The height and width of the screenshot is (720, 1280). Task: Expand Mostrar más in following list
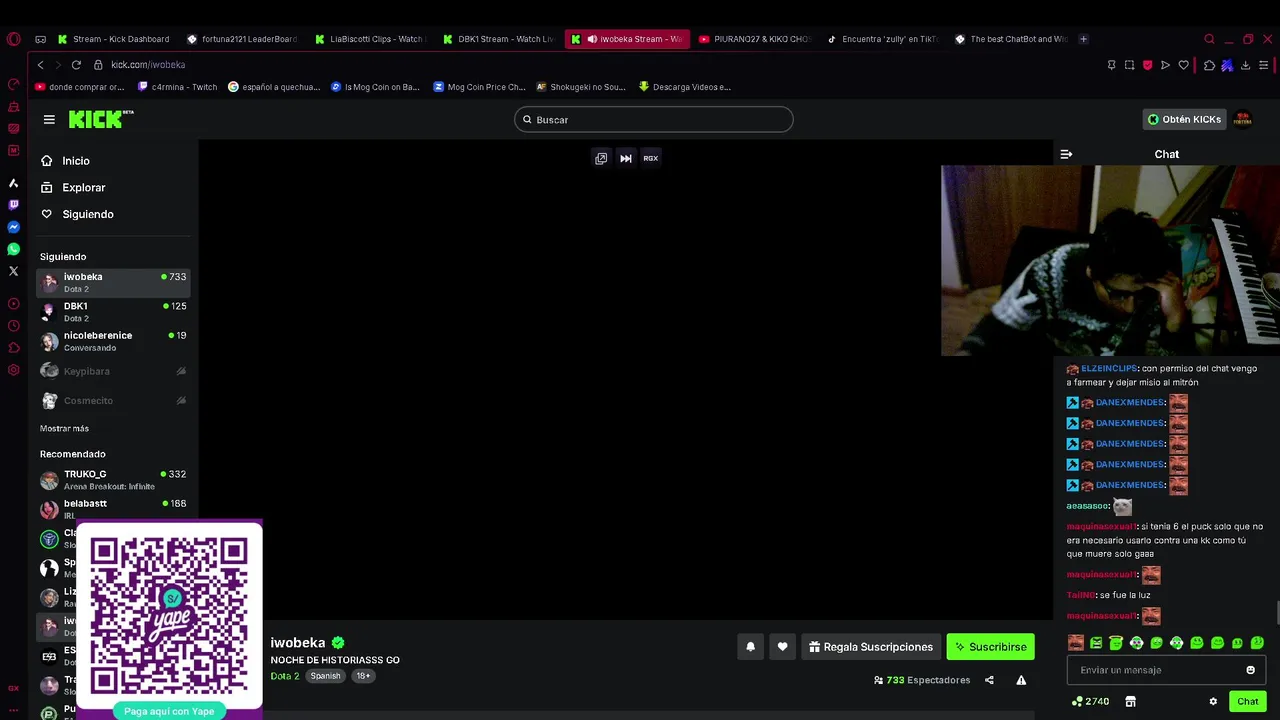(x=64, y=428)
